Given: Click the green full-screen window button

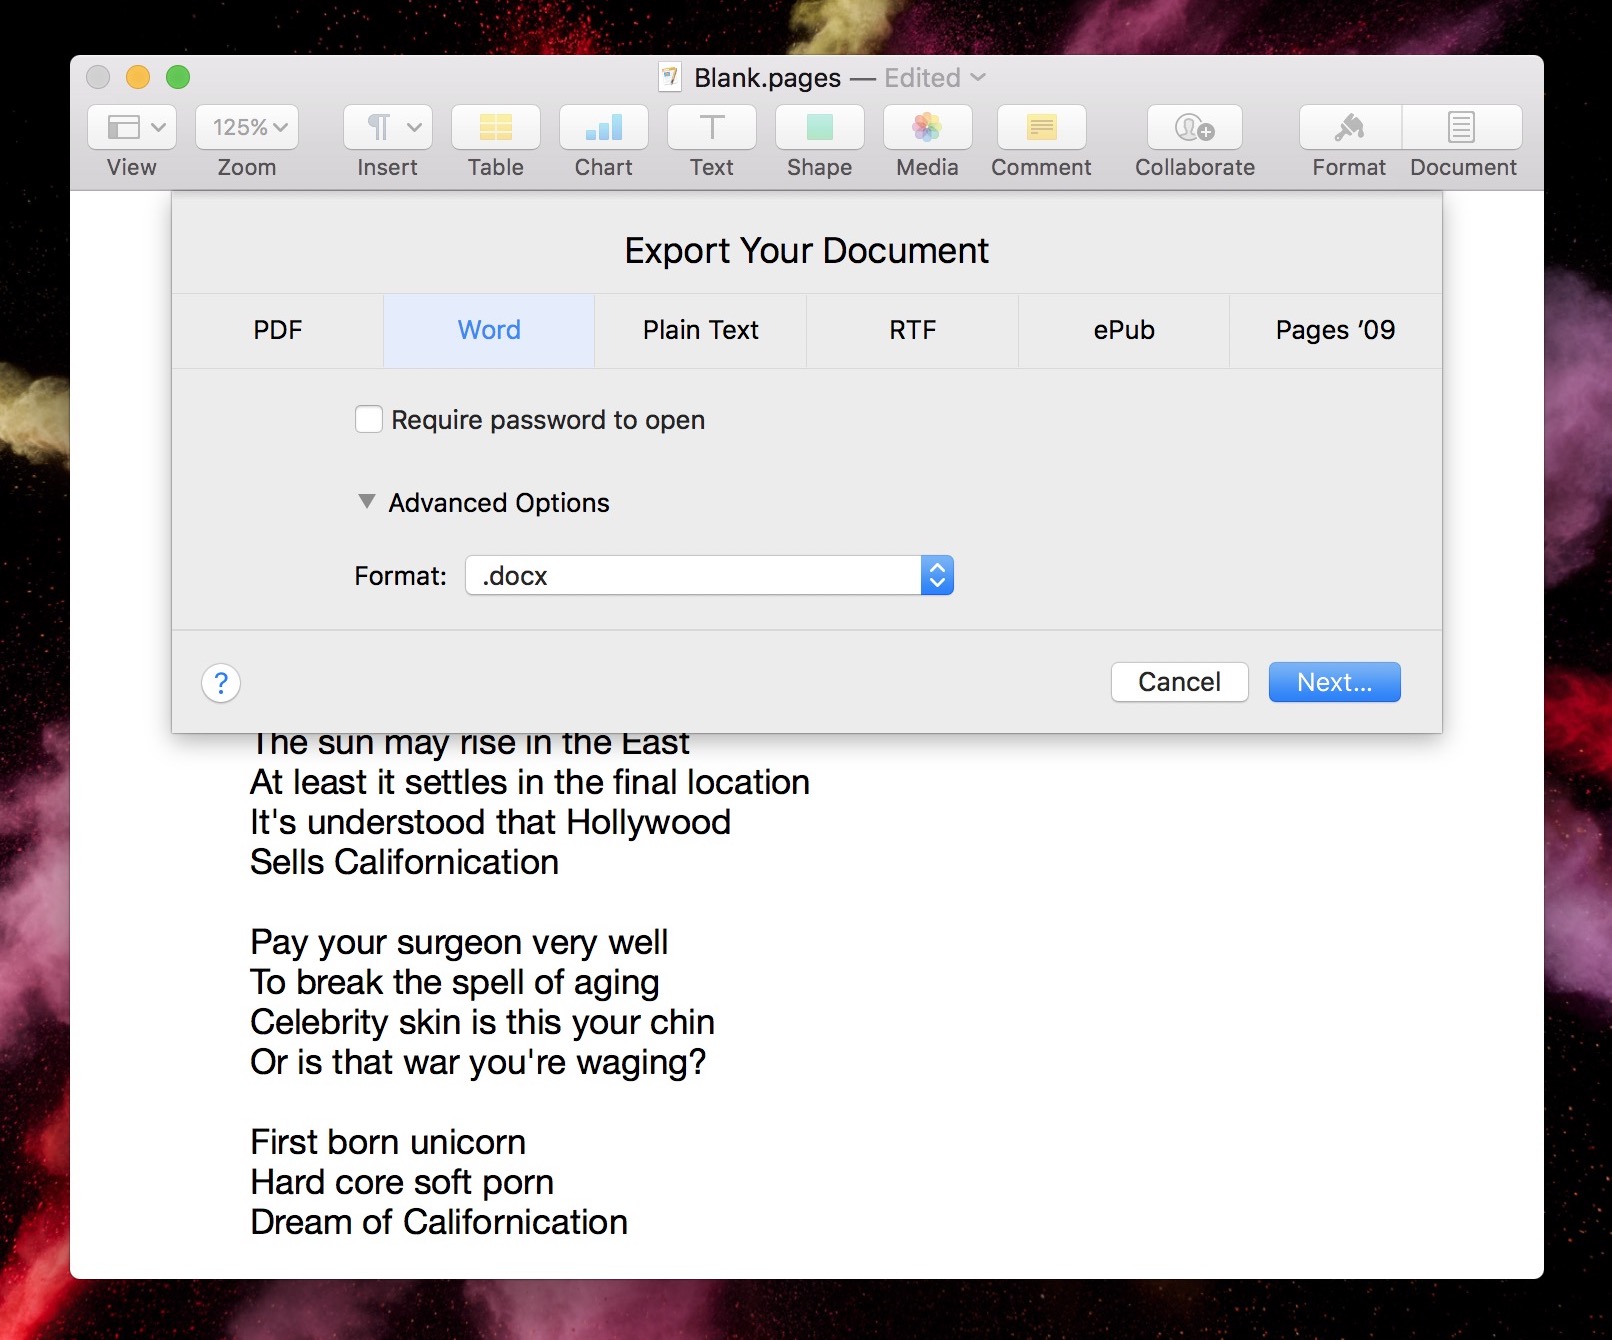Looking at the screenshot, I should pos(178,77).
